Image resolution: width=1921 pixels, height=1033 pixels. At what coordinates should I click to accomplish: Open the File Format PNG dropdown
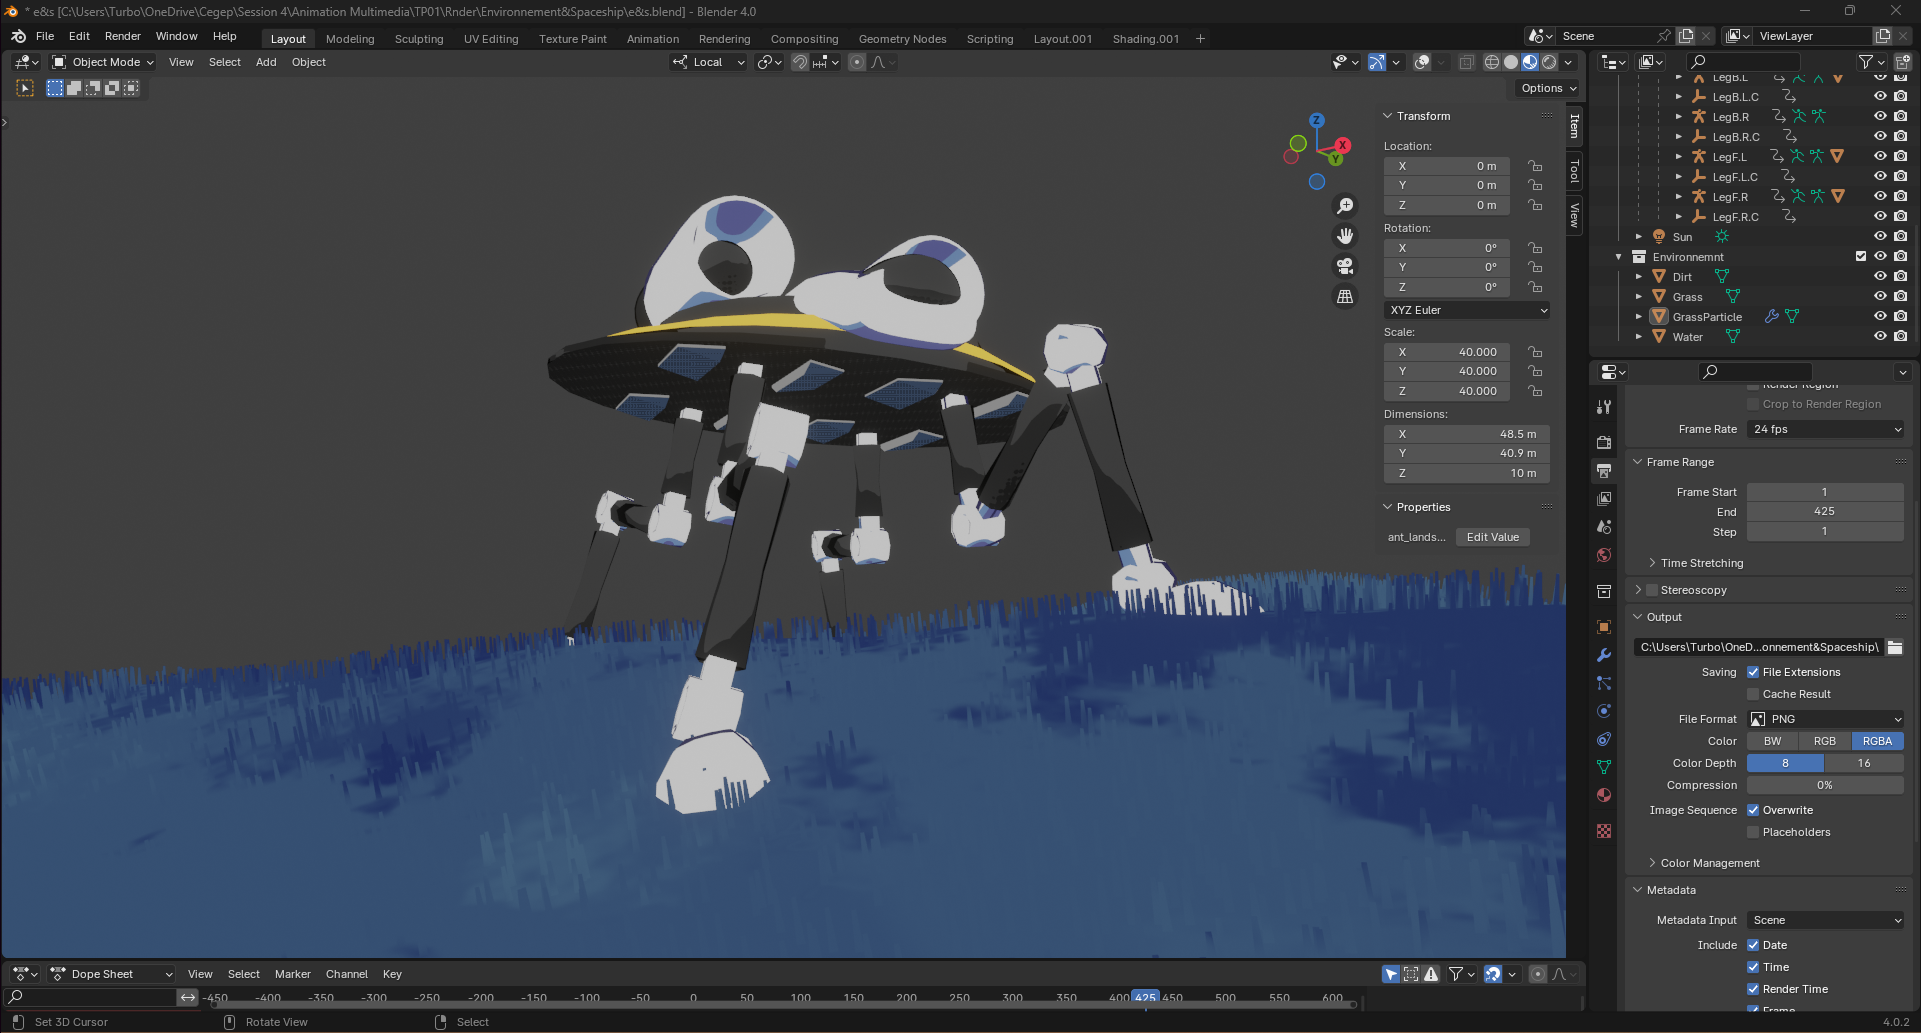1825,719
